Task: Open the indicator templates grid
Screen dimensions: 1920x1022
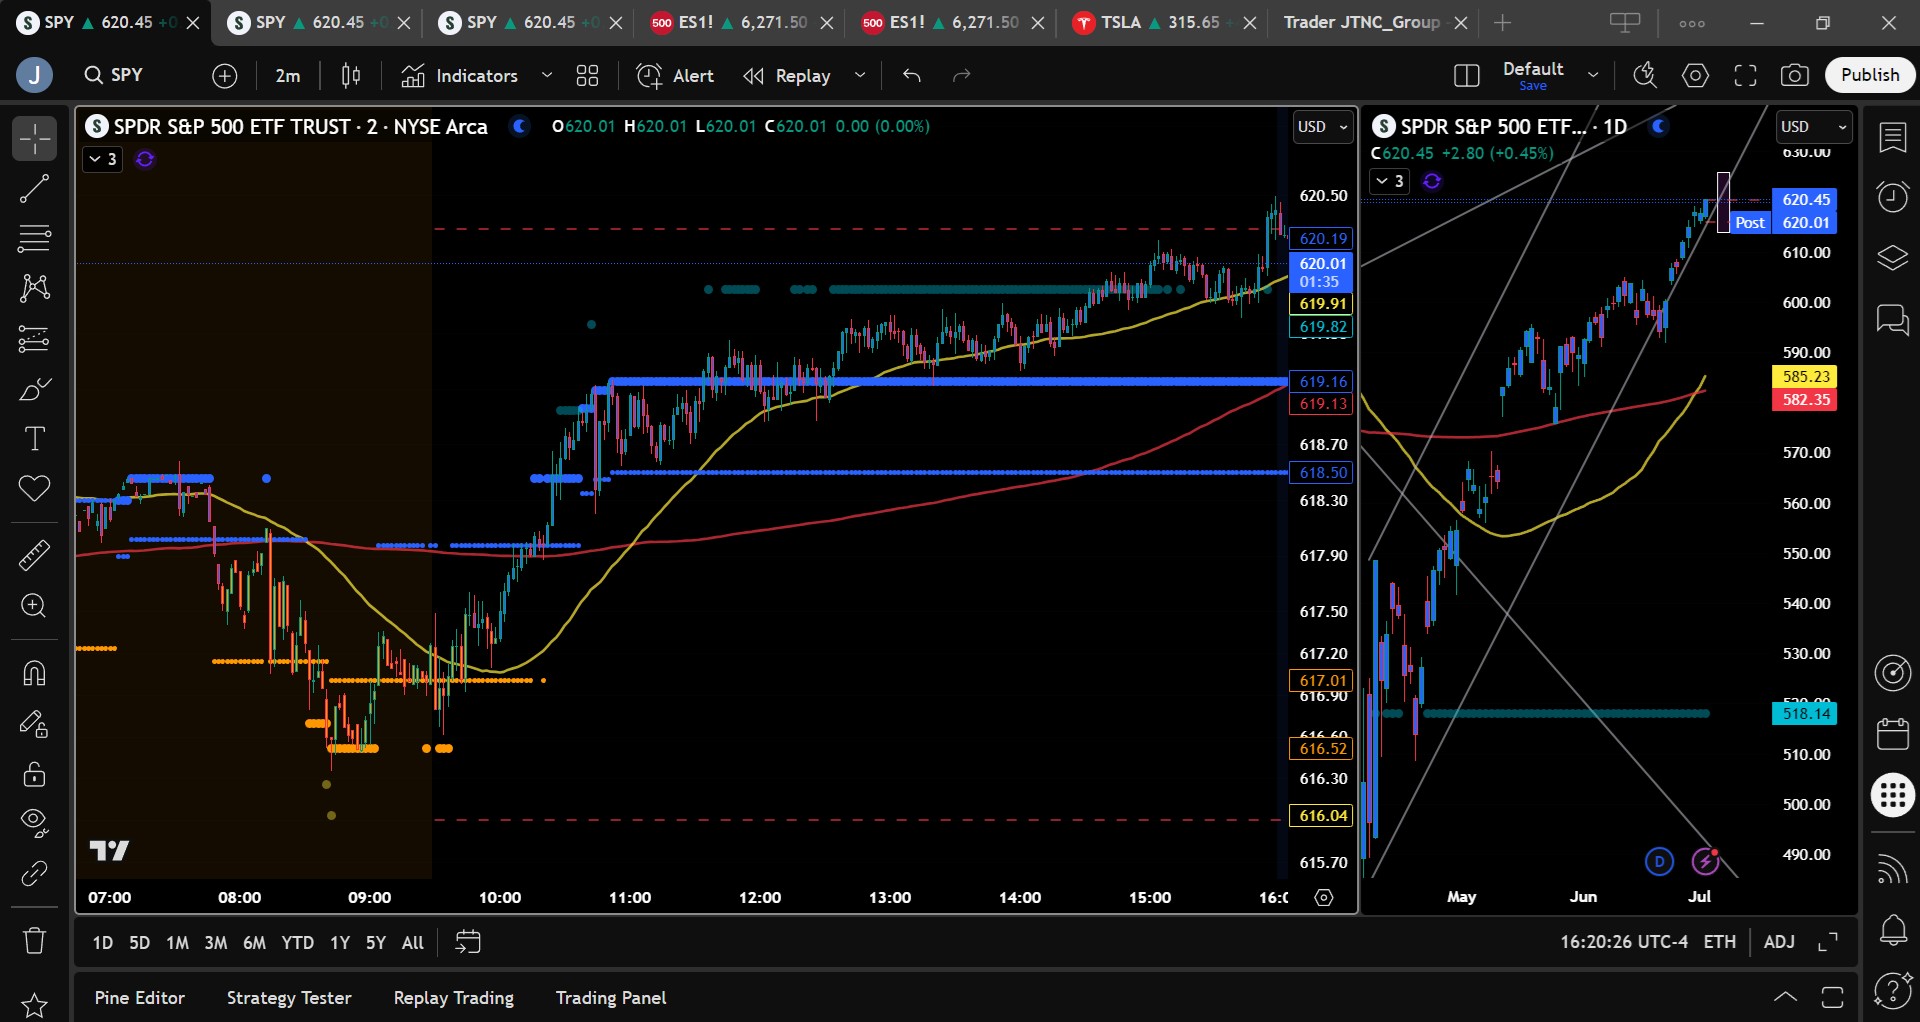Action: [x=587, y=75]
